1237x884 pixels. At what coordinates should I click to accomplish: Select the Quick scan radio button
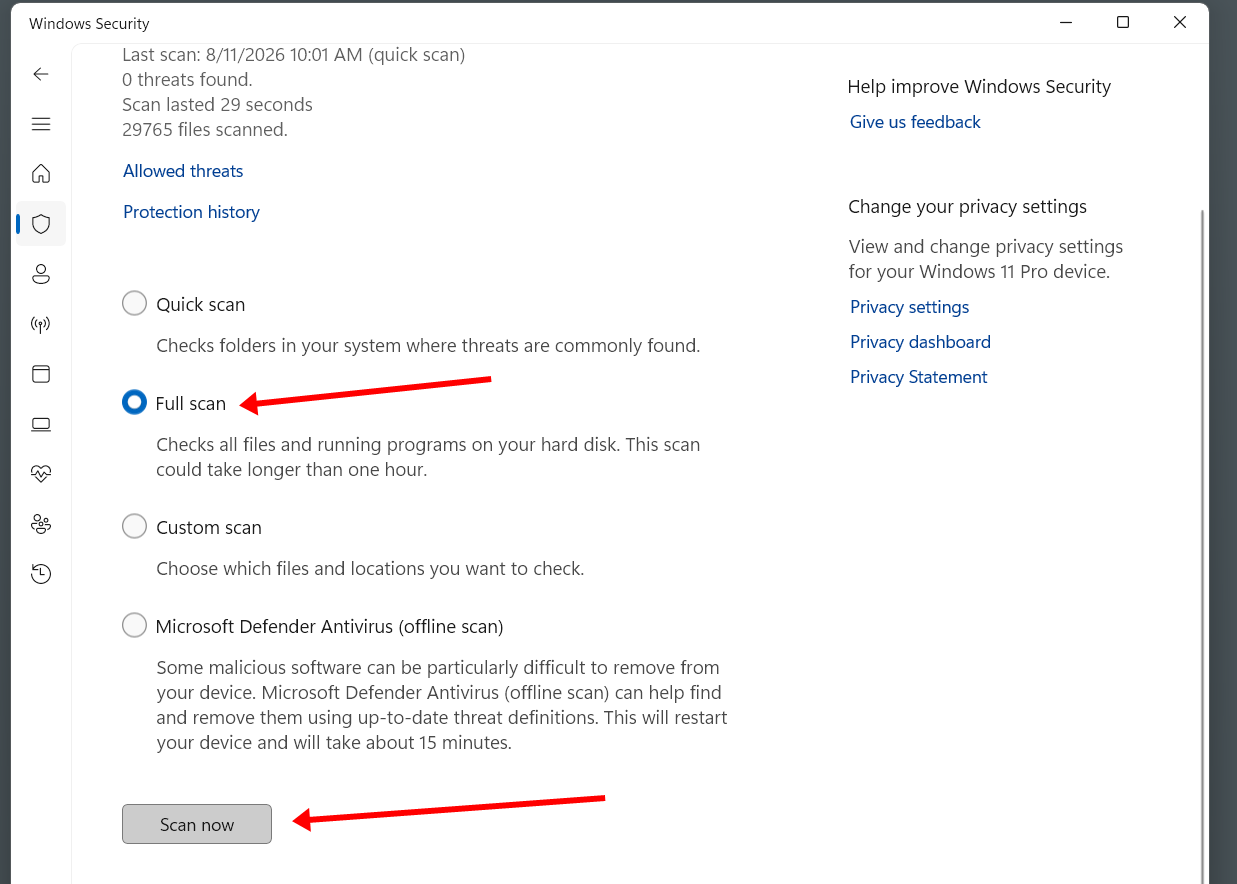point(134,303)
